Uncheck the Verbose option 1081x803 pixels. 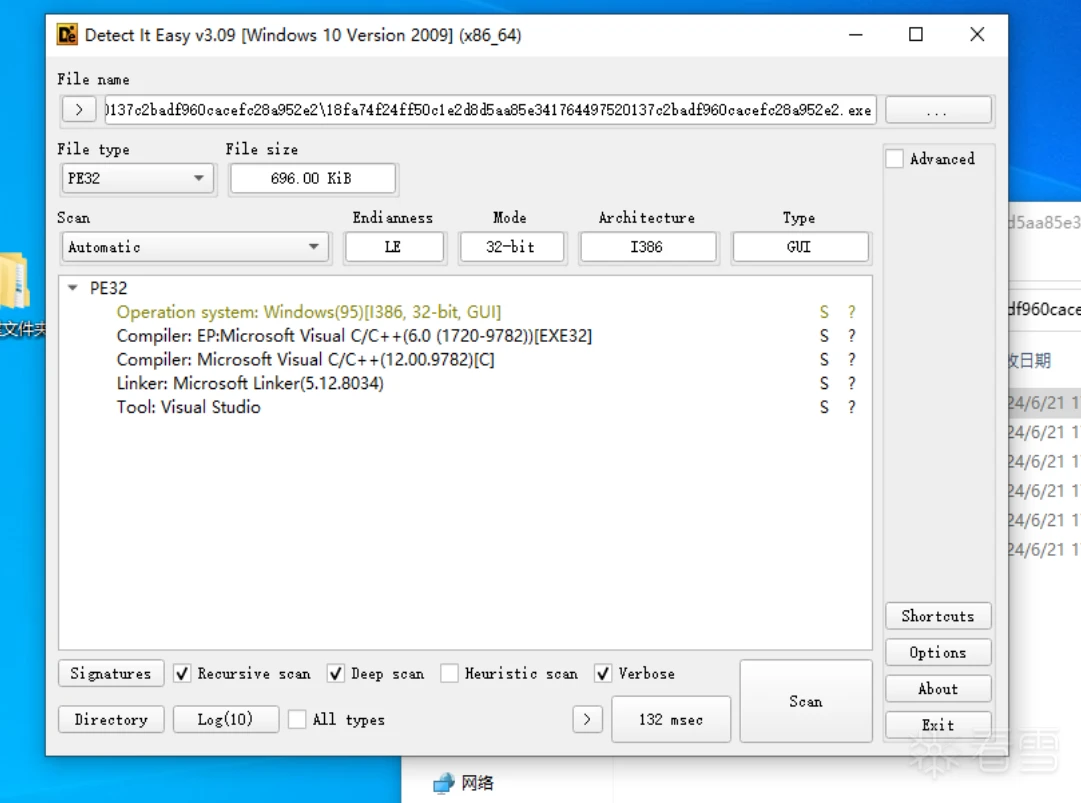(603, 673)
